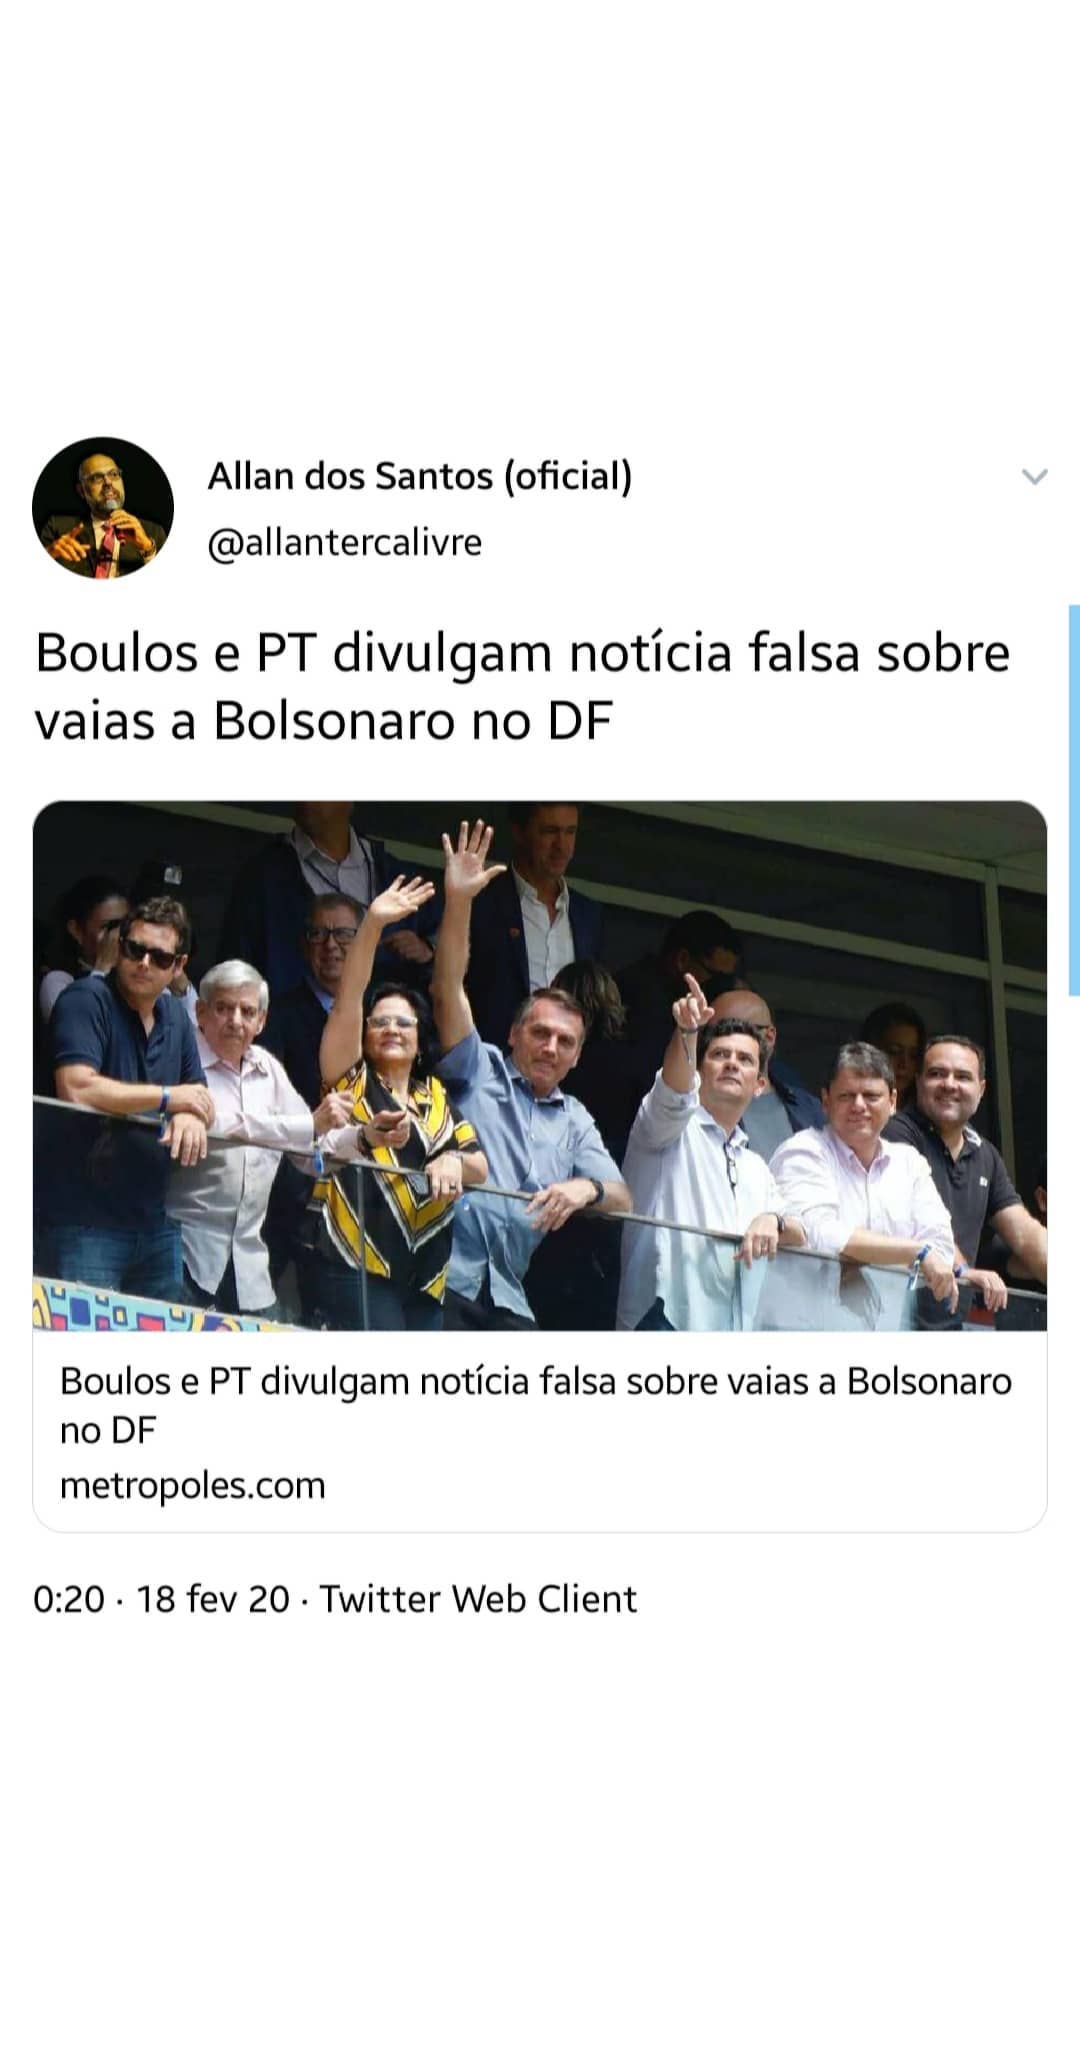
Task: Open the metropoles.com domain link
Action: pyautogui.click(x=193, y=1485)
